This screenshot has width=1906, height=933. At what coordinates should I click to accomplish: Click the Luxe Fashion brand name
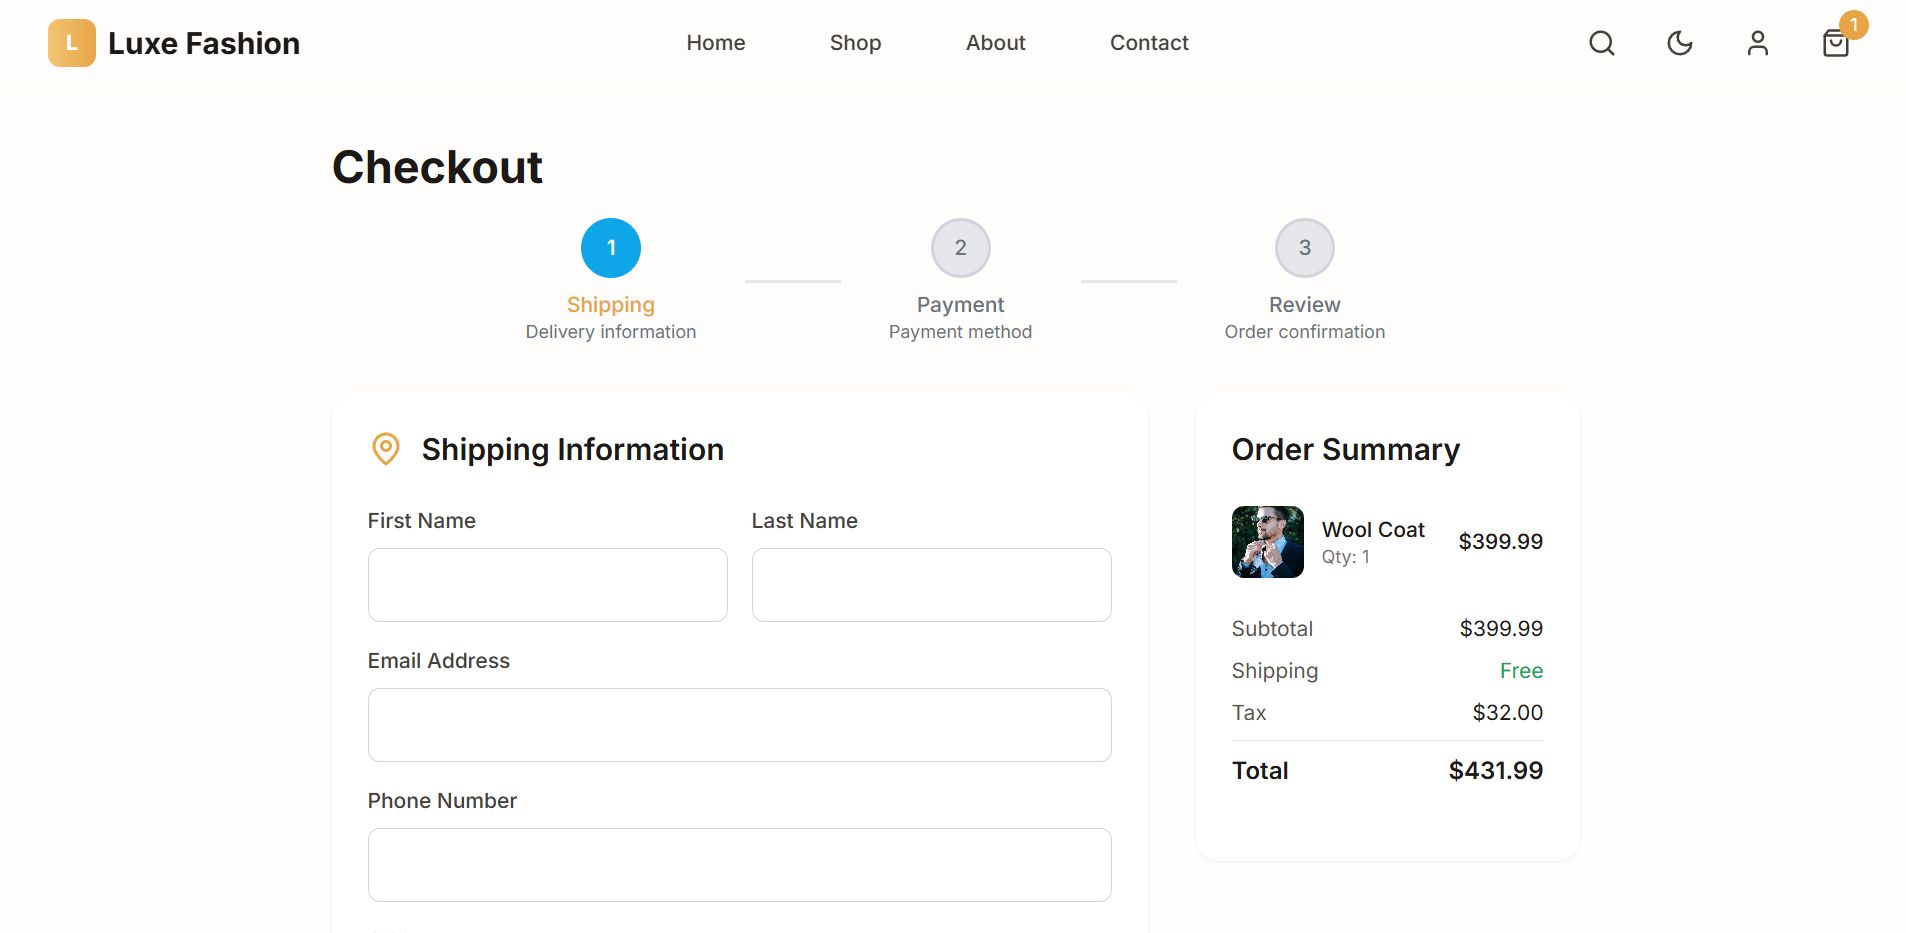click(x=204, y=43)
